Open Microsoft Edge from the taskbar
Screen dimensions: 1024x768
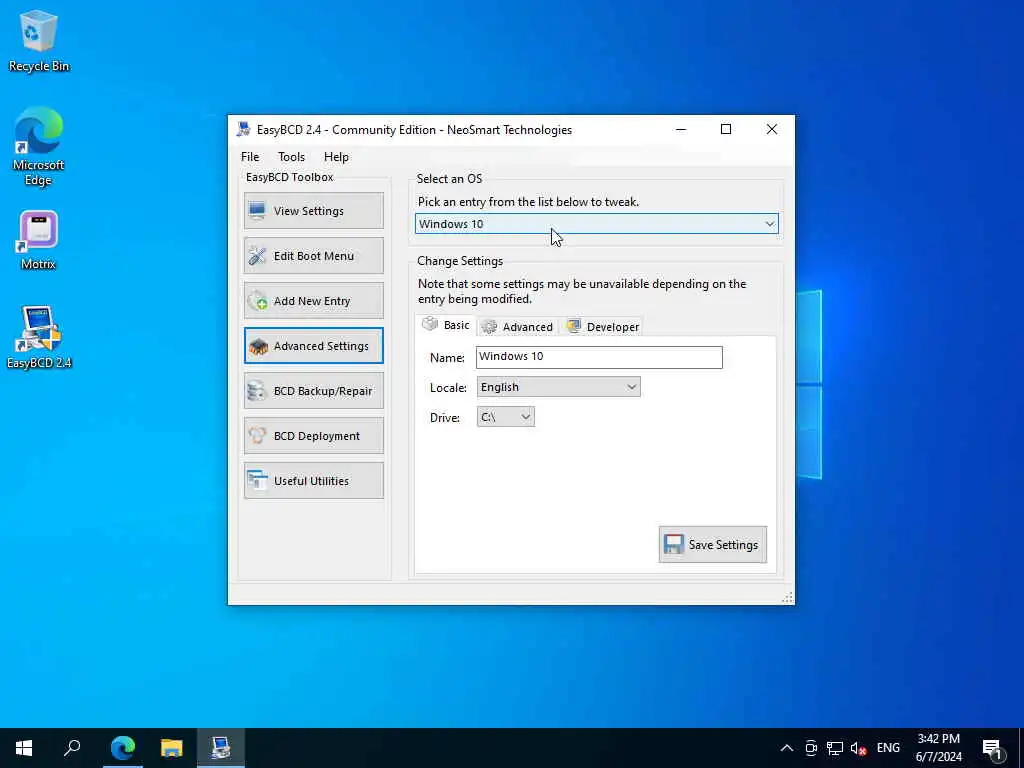pyautogui.click(x=122, y=748)
